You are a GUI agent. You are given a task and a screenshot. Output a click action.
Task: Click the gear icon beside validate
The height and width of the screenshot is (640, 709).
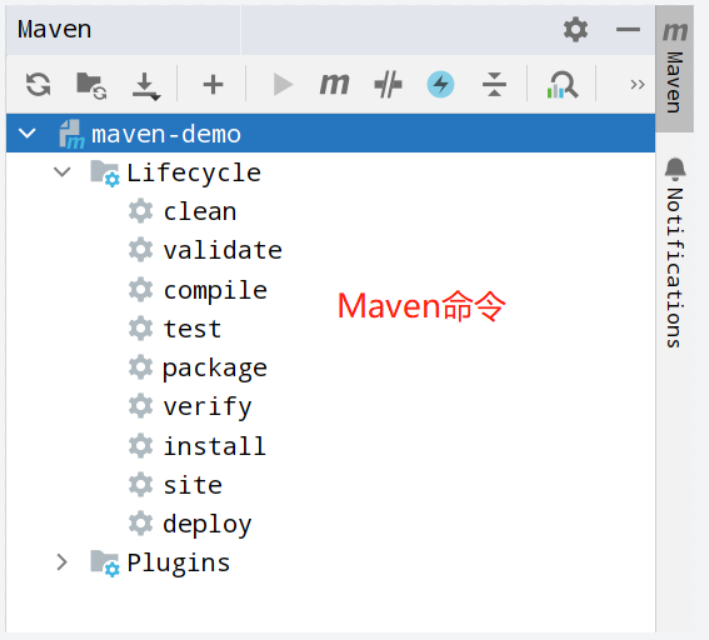click(x=141, y=250)
